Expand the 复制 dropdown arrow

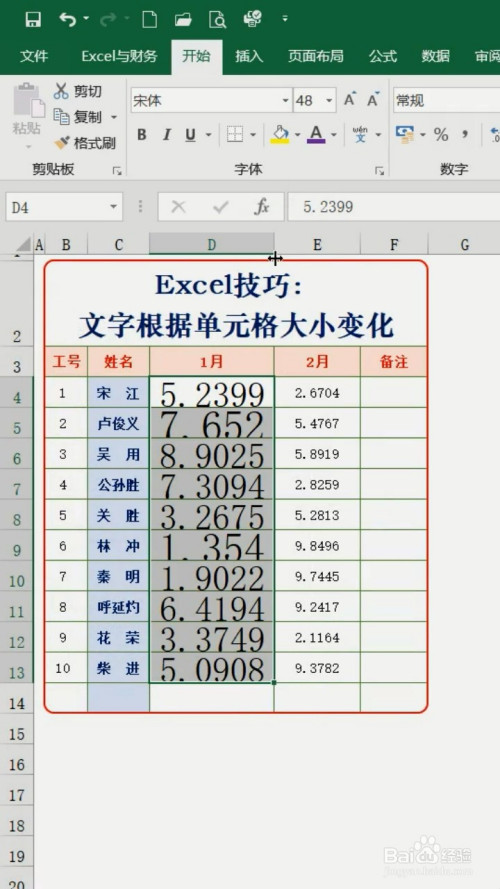(x=113, y=117)
